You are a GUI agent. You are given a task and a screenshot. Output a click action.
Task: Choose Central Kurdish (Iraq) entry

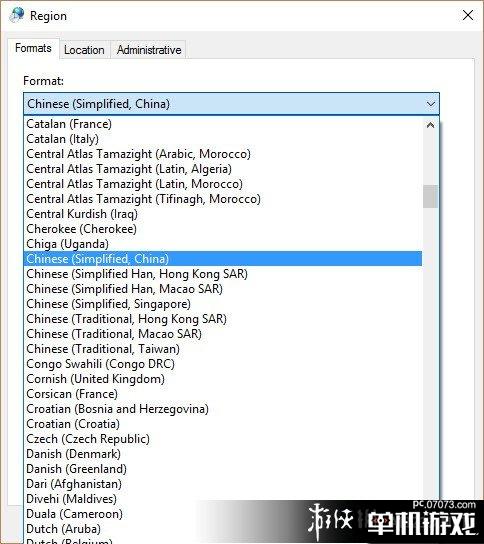tap(82, 214)
